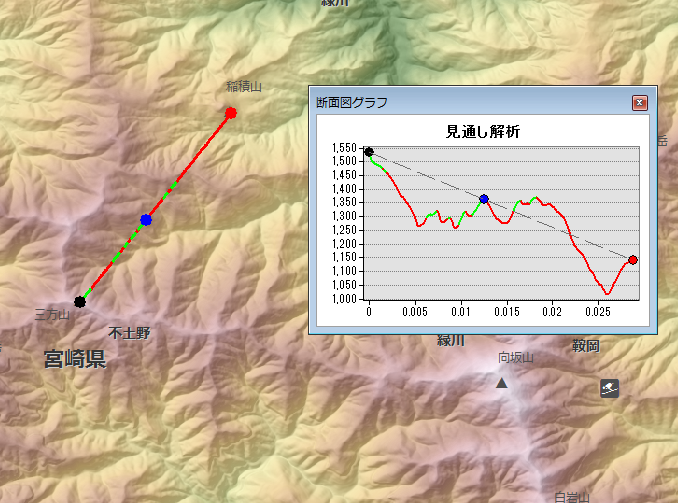Select the red target point near 稲積山

(x=231, y=113)
